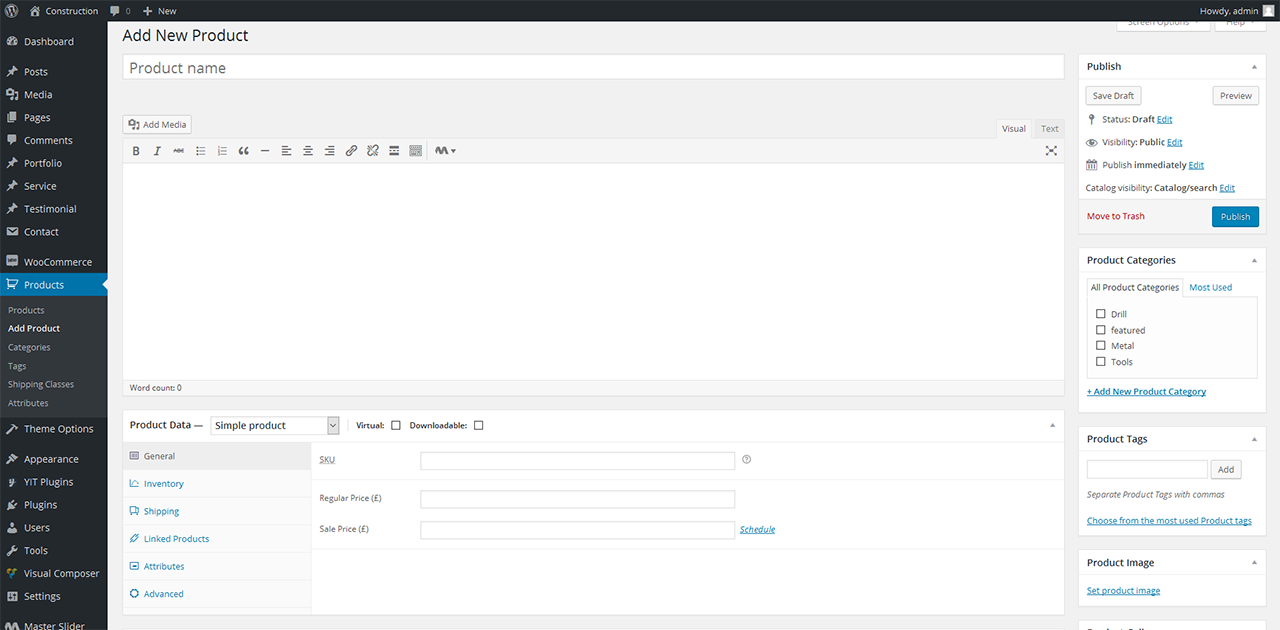
Task: Open the comments bubble in admin bar
Action: [119, 11]
